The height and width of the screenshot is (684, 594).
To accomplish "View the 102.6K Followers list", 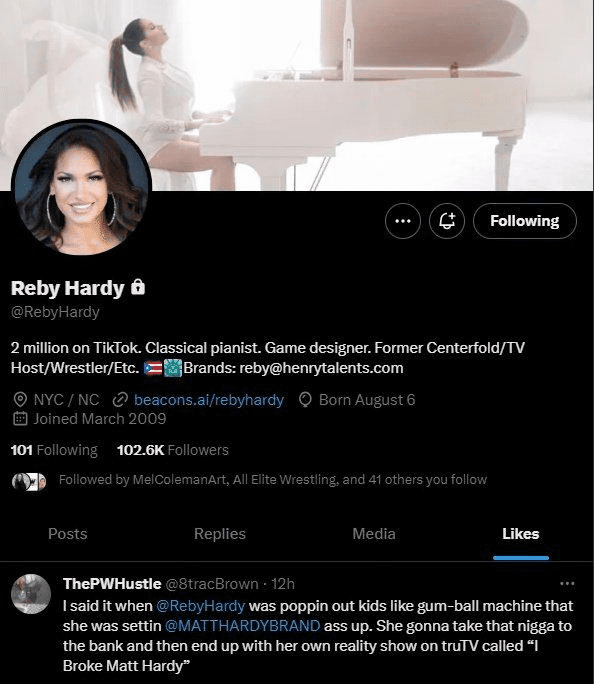I will (173, 450).
